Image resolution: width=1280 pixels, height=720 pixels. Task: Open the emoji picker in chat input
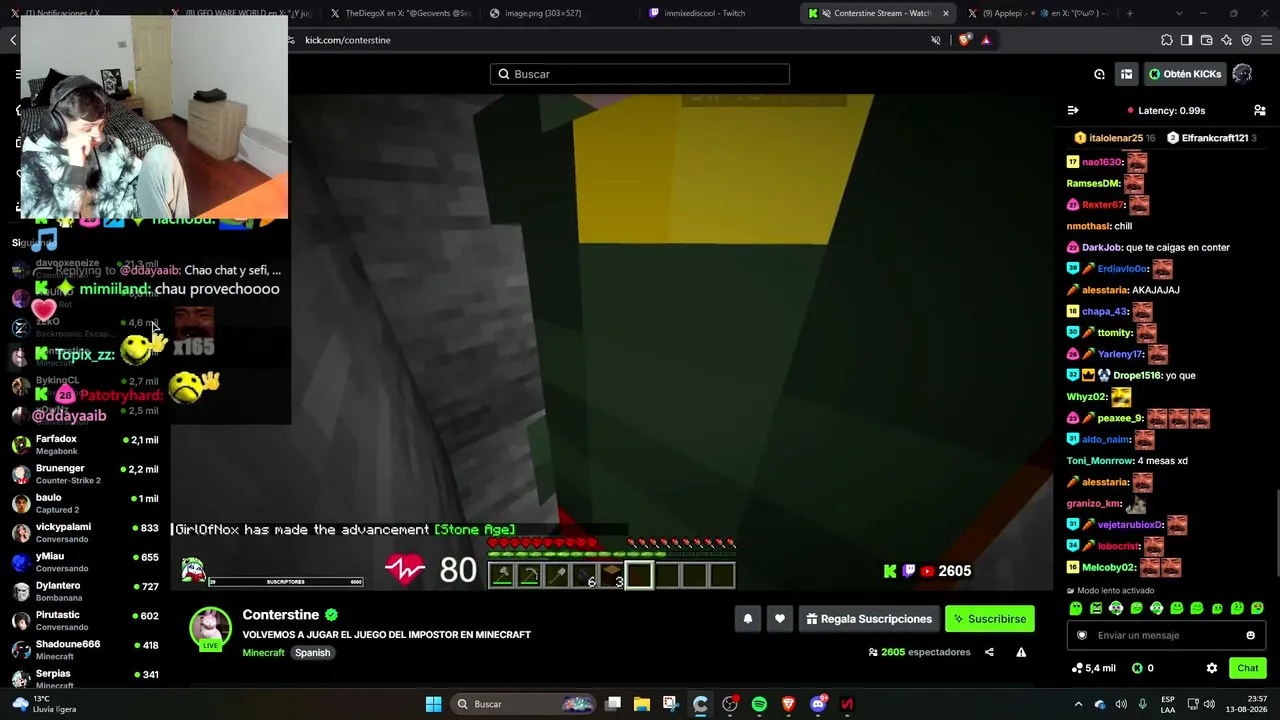click(x=1250, y=635)
